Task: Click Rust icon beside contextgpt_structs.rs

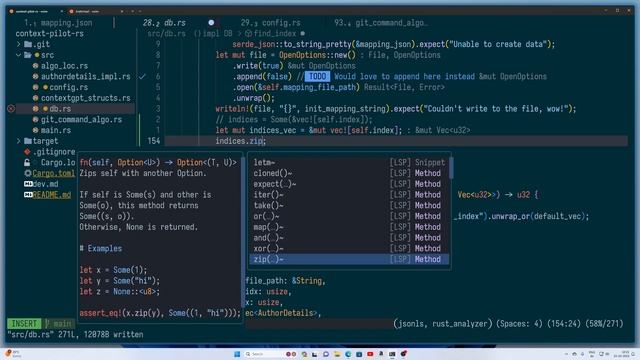Action: tap(36, 98)
